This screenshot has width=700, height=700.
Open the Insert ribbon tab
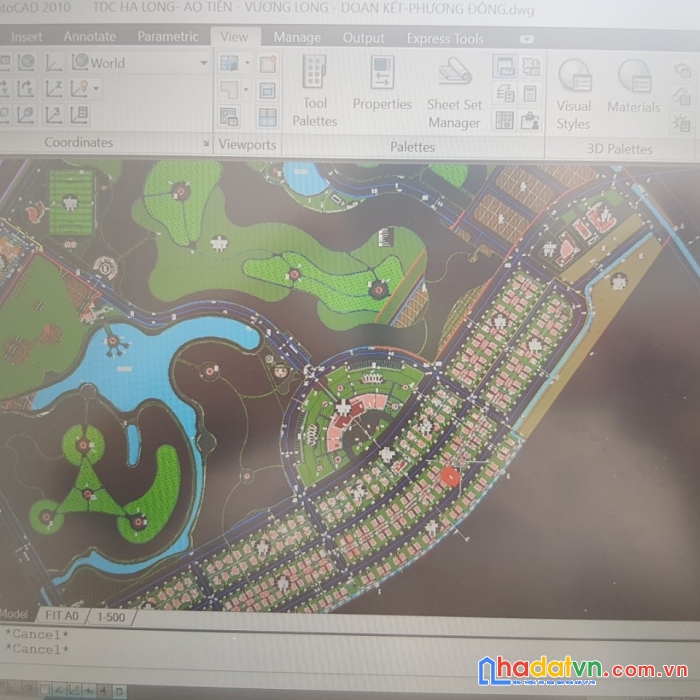[x=26, y=37]
